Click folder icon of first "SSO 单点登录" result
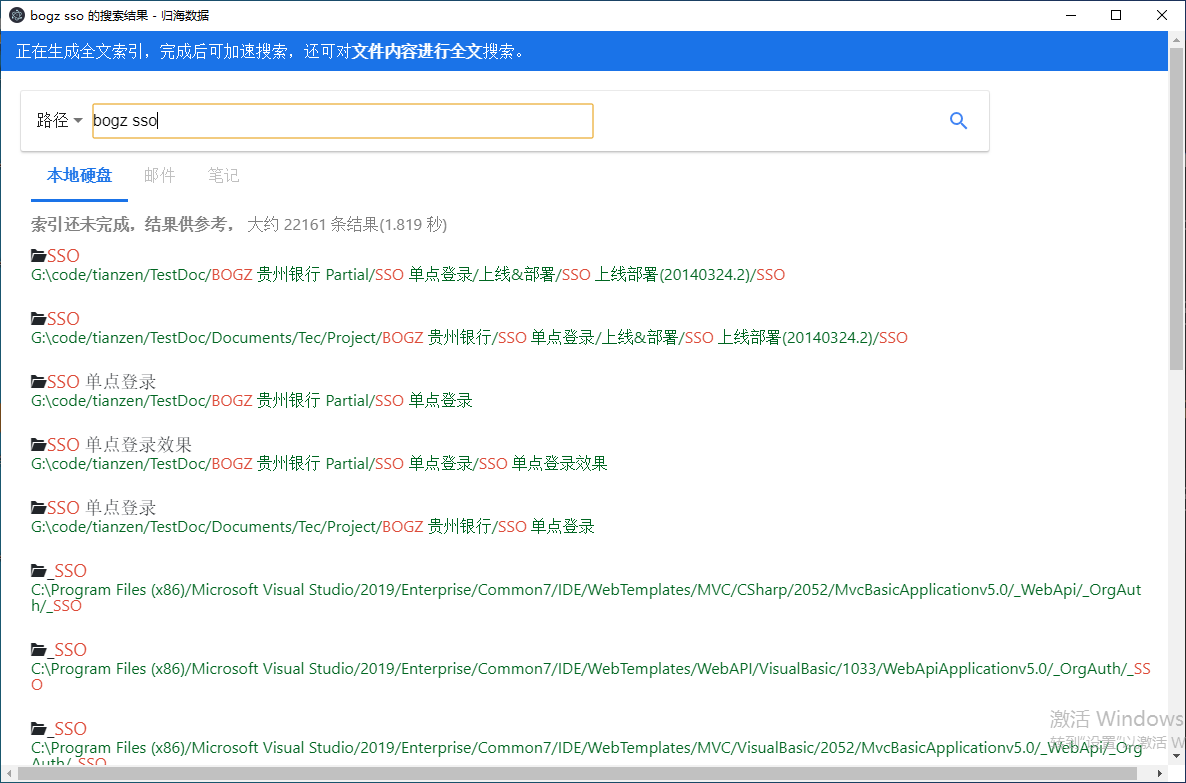Image resolution: width=1186 pixels, height=783 pixels. (39, 382)
